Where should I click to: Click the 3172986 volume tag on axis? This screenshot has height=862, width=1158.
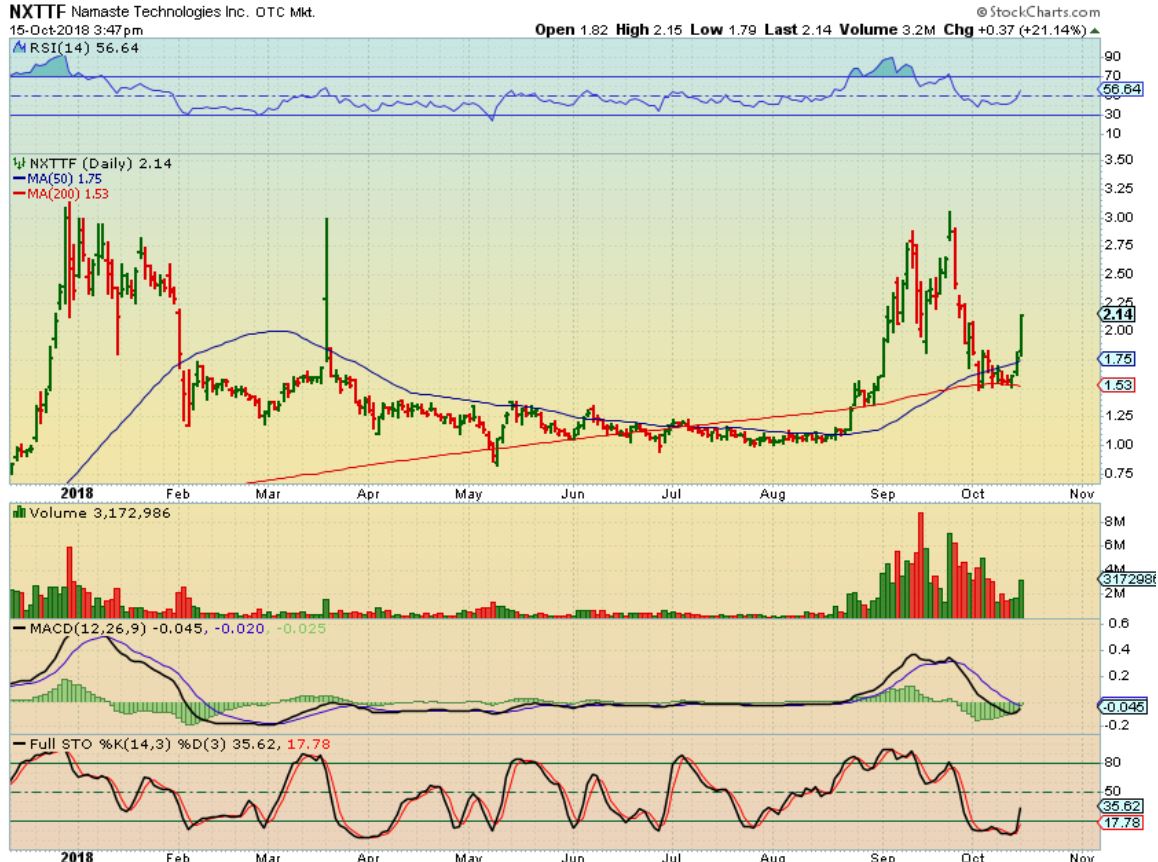click(1128, 578)
